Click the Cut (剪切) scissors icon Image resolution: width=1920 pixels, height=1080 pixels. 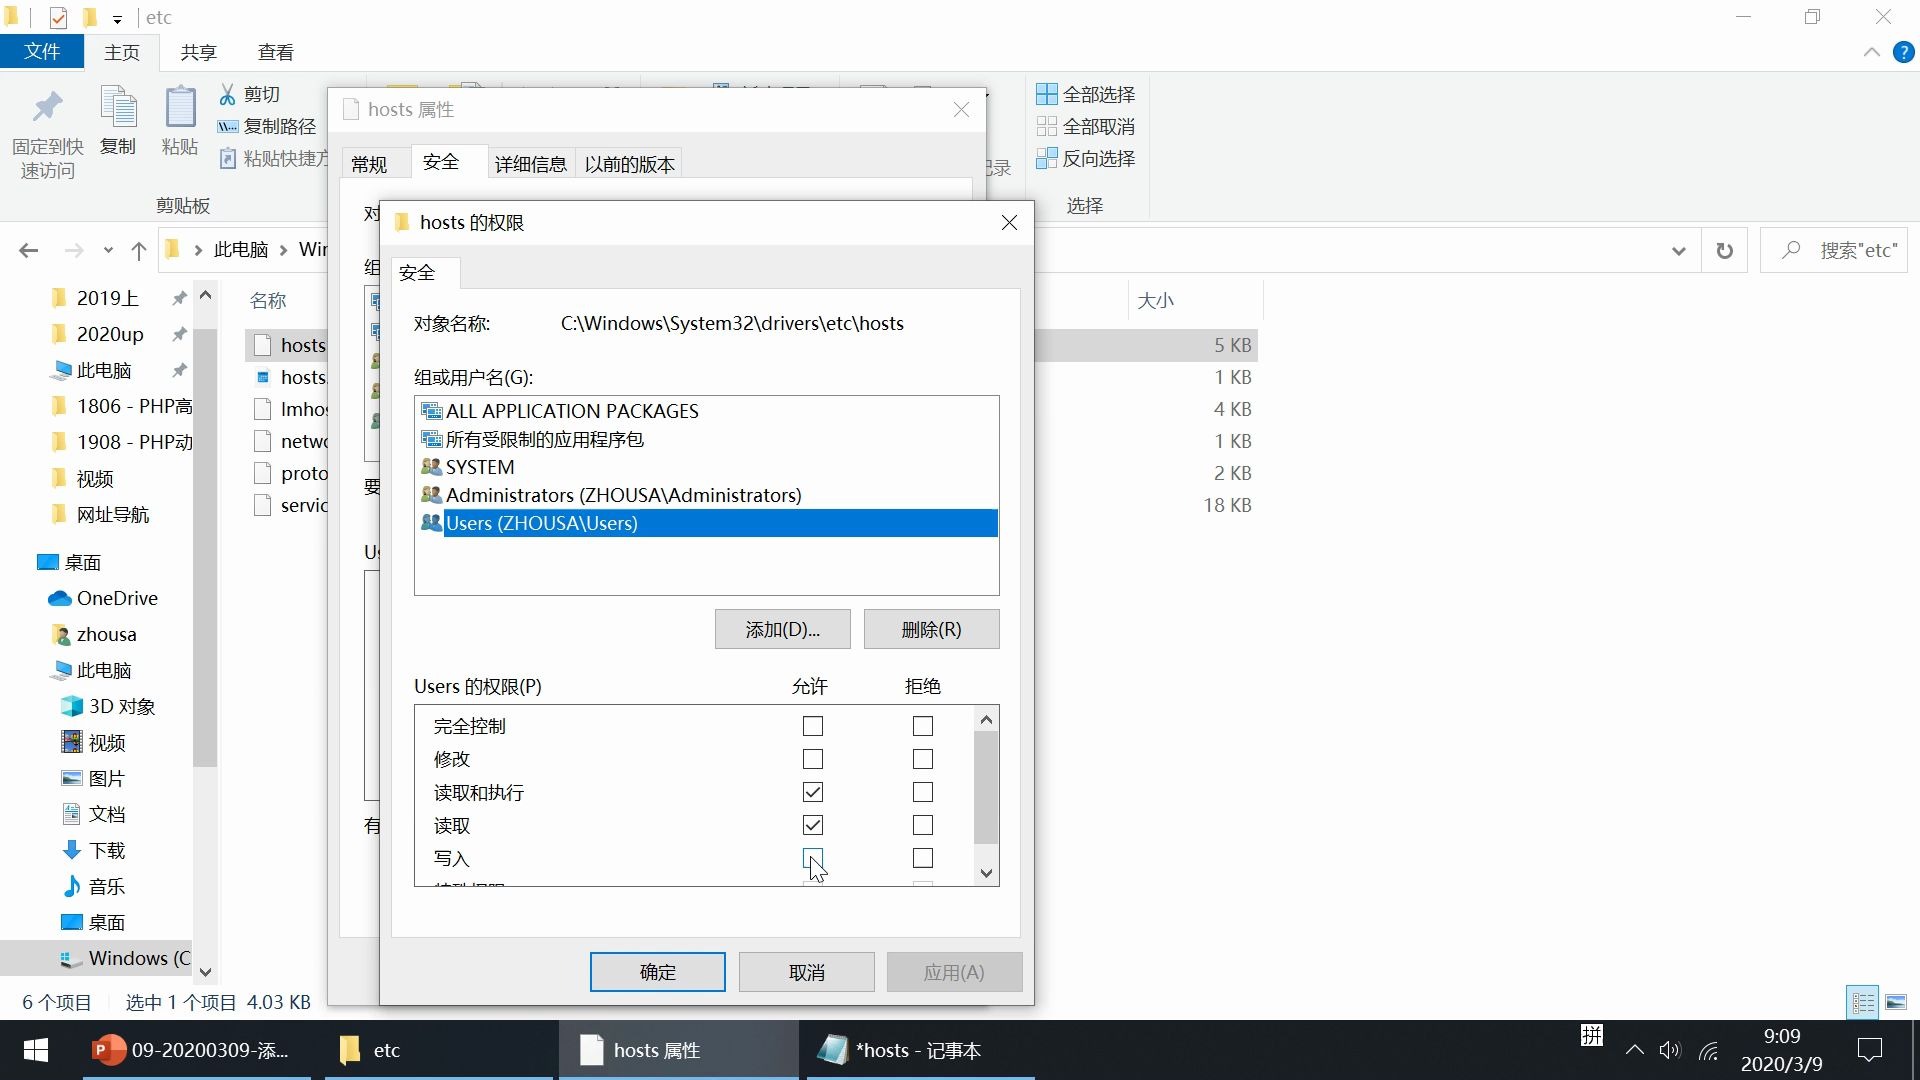(x=228, y=94)
